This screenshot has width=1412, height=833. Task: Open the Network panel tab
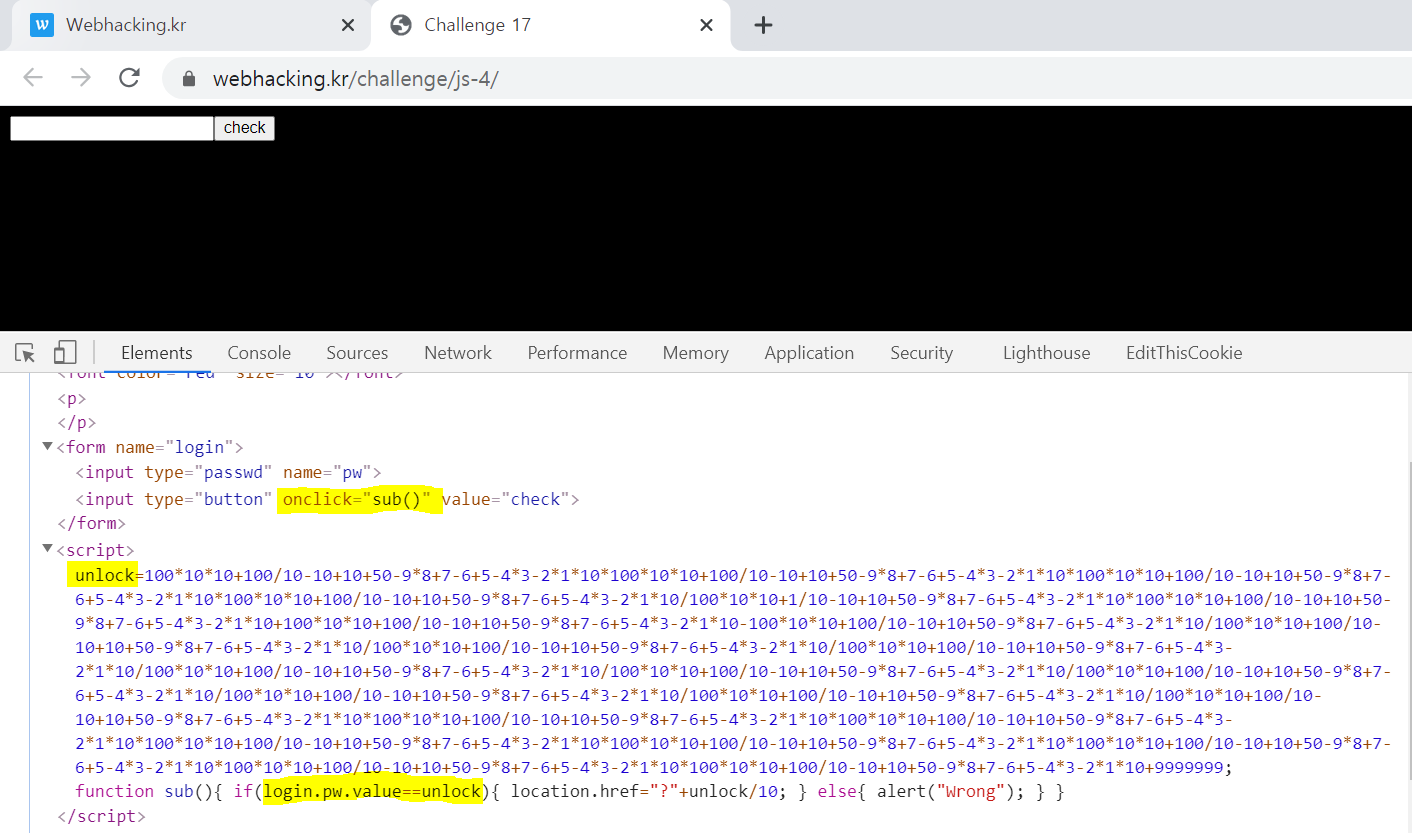tap(458, 353)
